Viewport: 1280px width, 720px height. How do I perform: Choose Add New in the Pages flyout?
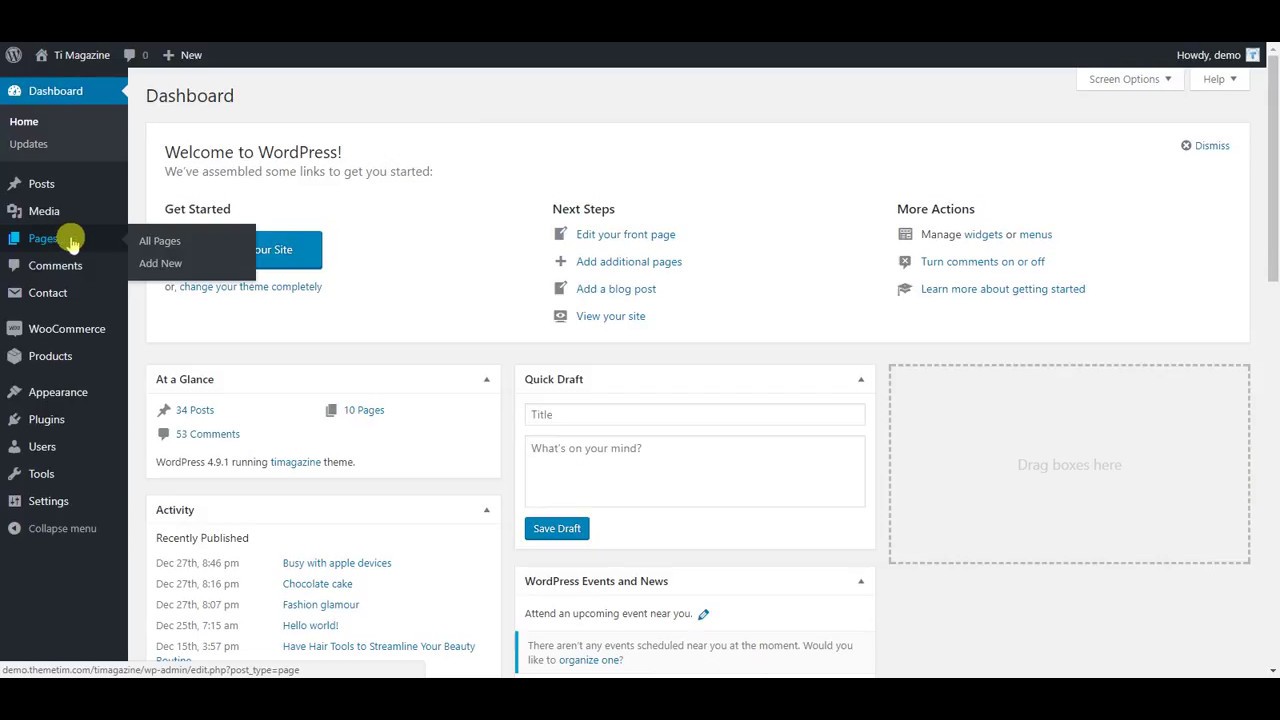160,263
